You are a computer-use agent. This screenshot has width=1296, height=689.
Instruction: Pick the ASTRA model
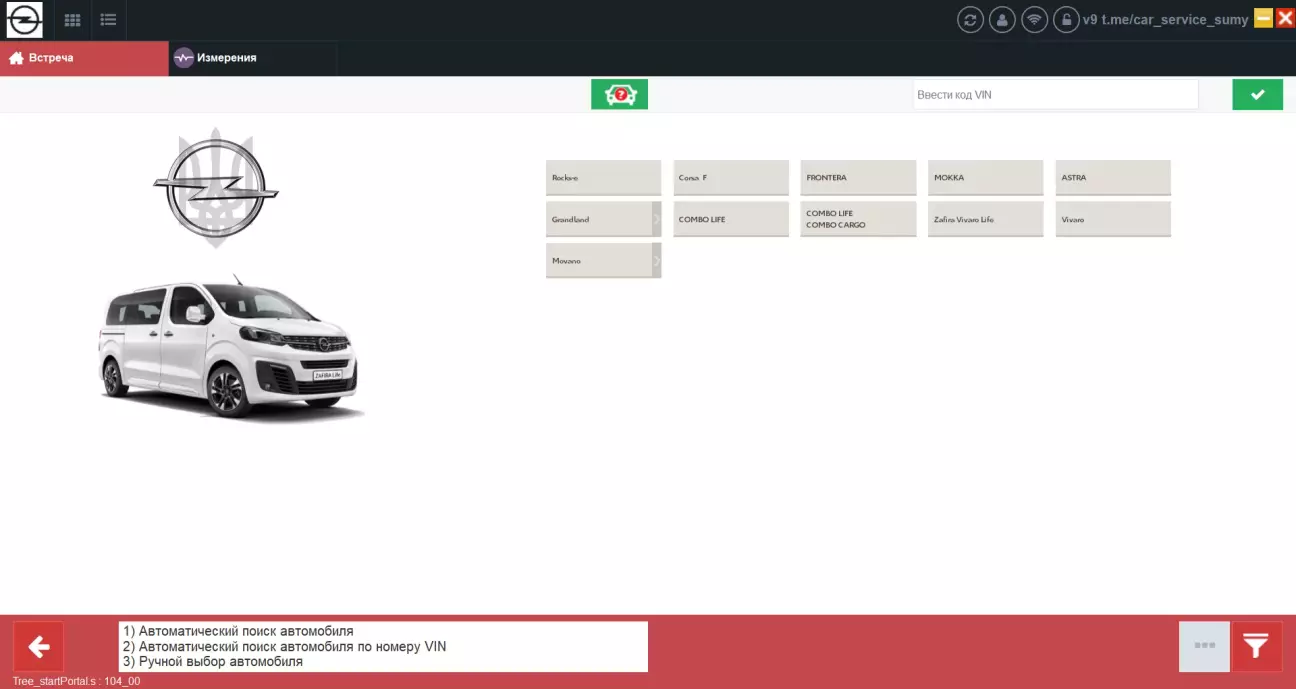click(1113, 178)
